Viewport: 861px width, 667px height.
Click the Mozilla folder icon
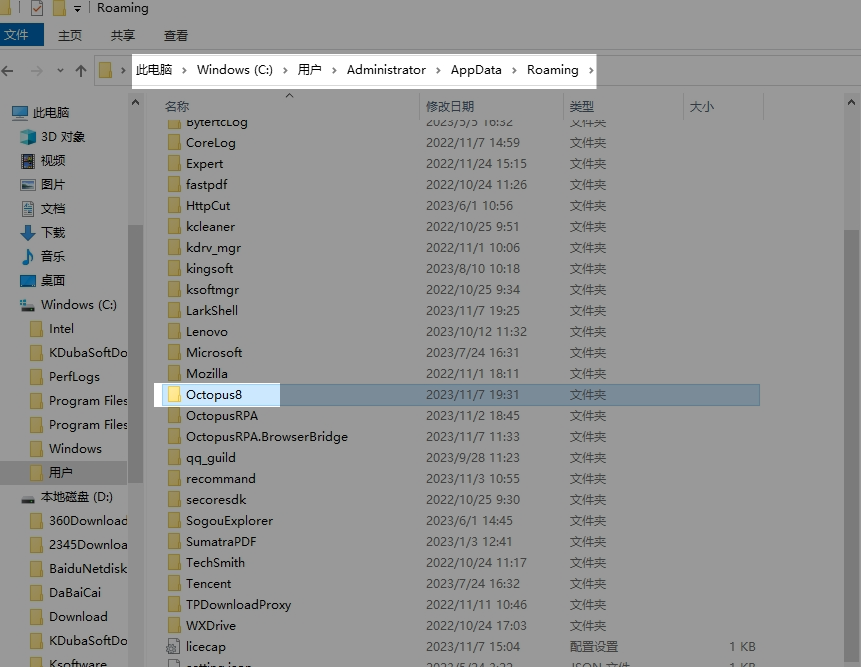point(174,374)
